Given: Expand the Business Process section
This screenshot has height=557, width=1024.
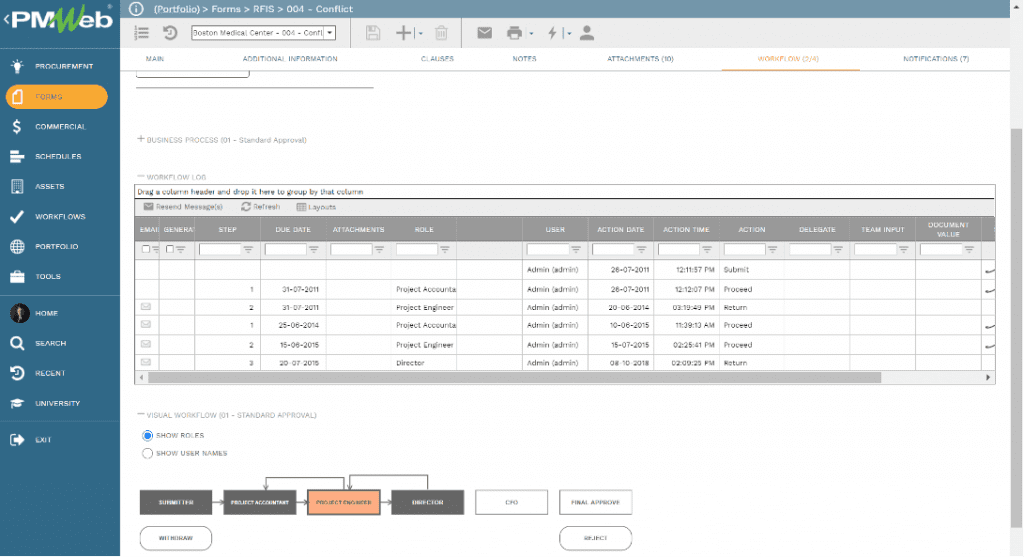Looking at the screenshot, I should [140, 139].
